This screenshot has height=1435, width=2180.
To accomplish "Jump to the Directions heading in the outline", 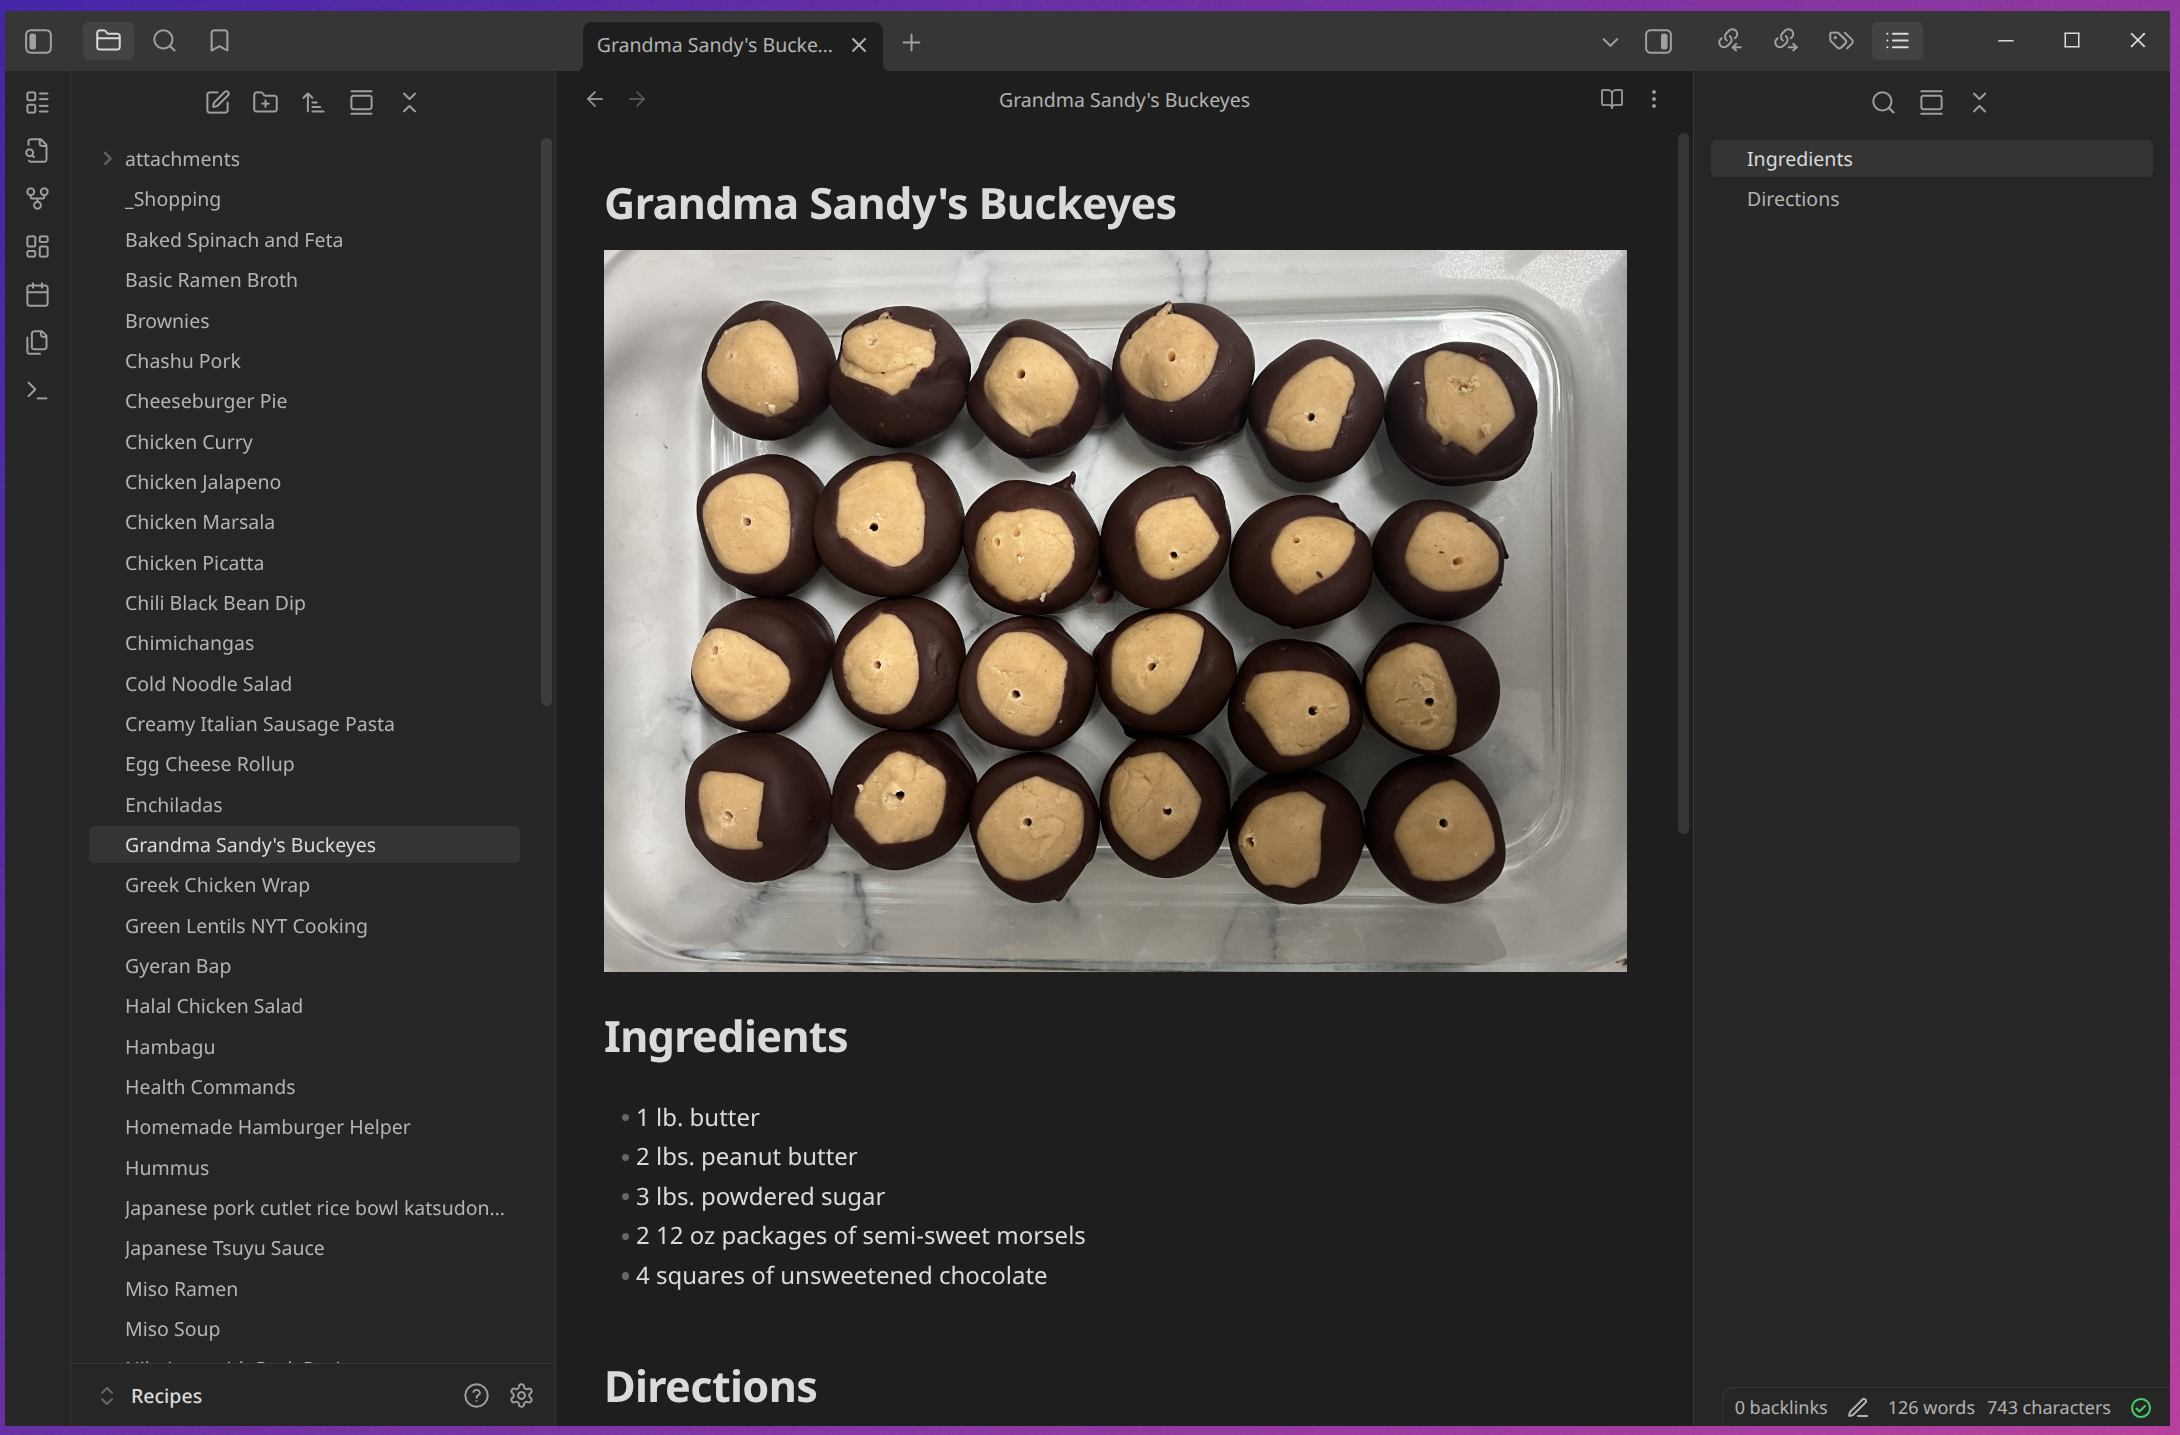I will click(x=1792, y=199).
